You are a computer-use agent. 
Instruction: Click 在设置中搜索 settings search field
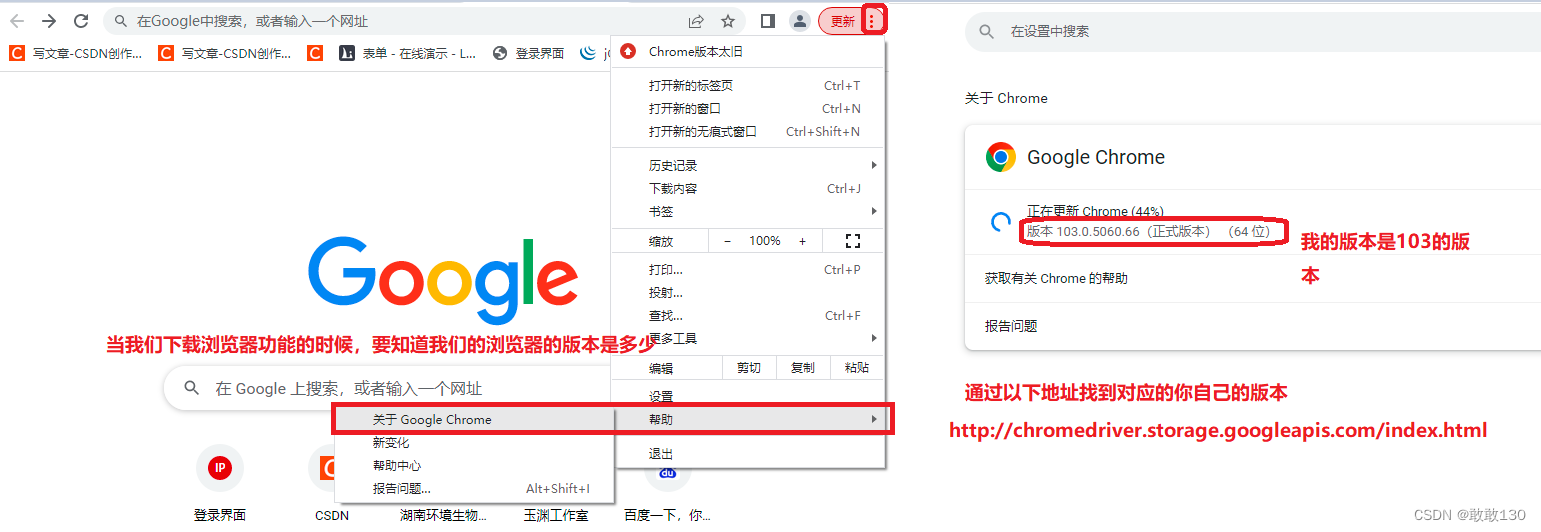pos(1253,32)
